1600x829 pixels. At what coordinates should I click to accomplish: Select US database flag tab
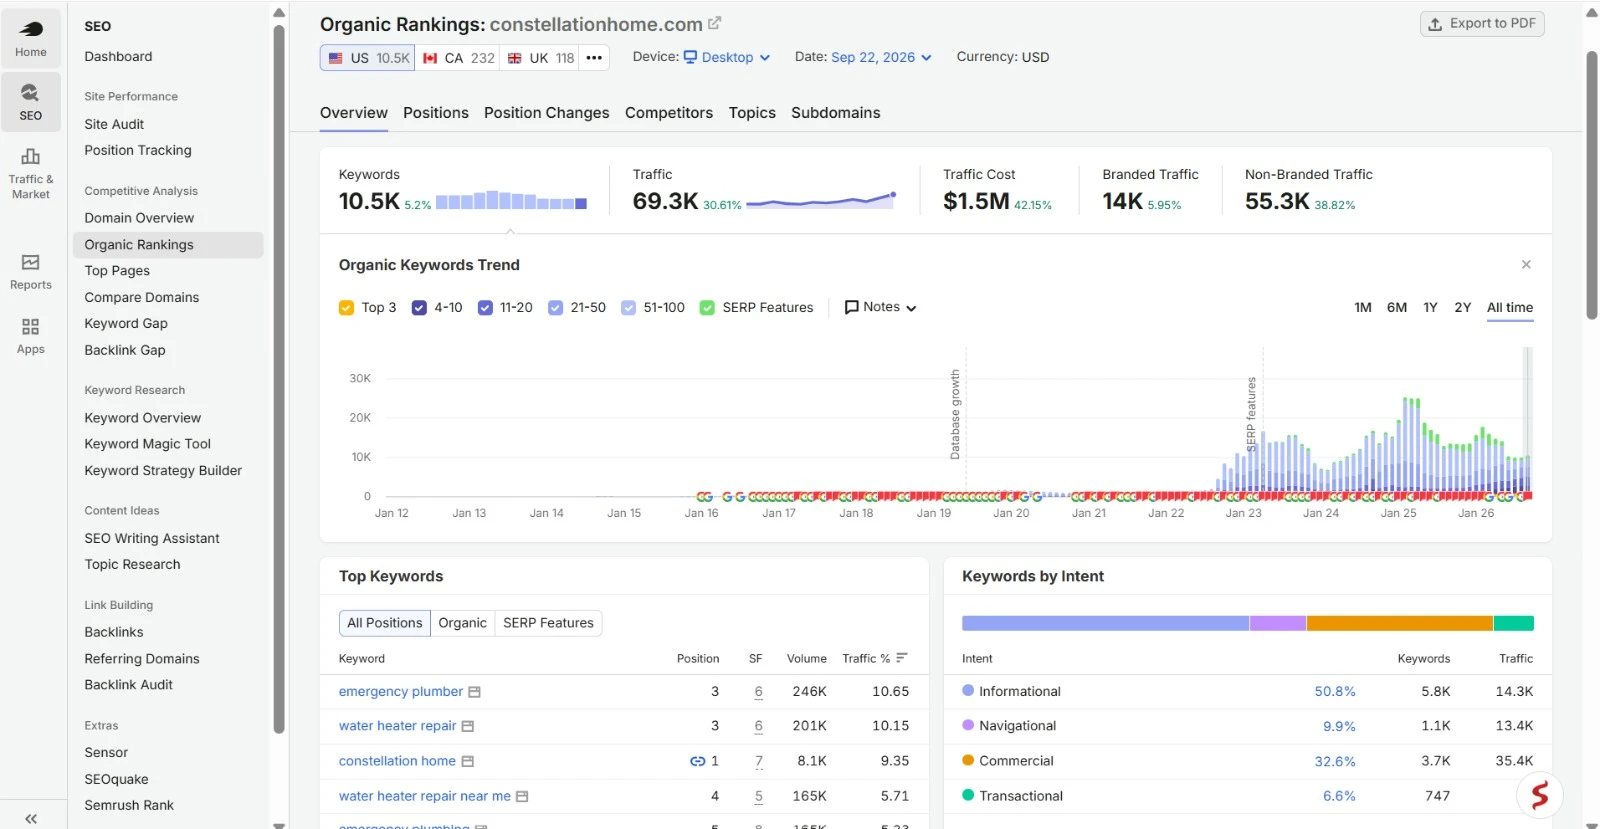367,58
